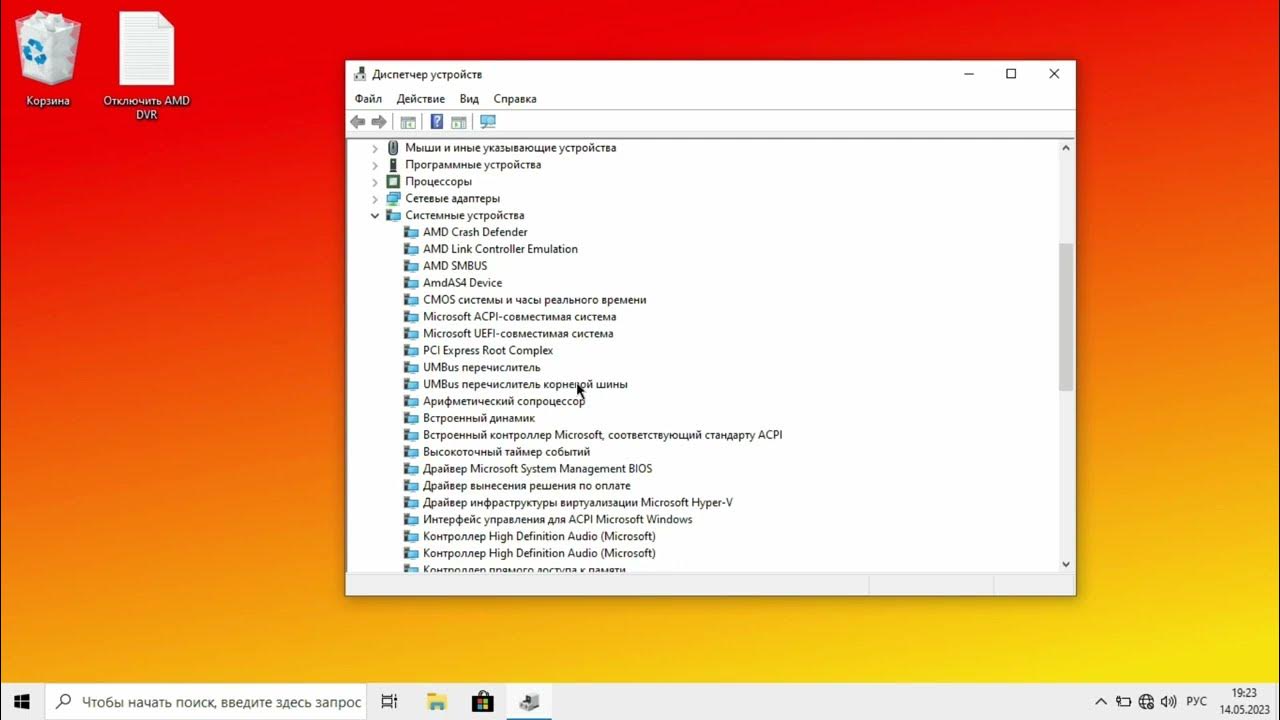
Task: Open Microsoft Store from the taskbar
Action: [x=483, y=702]
